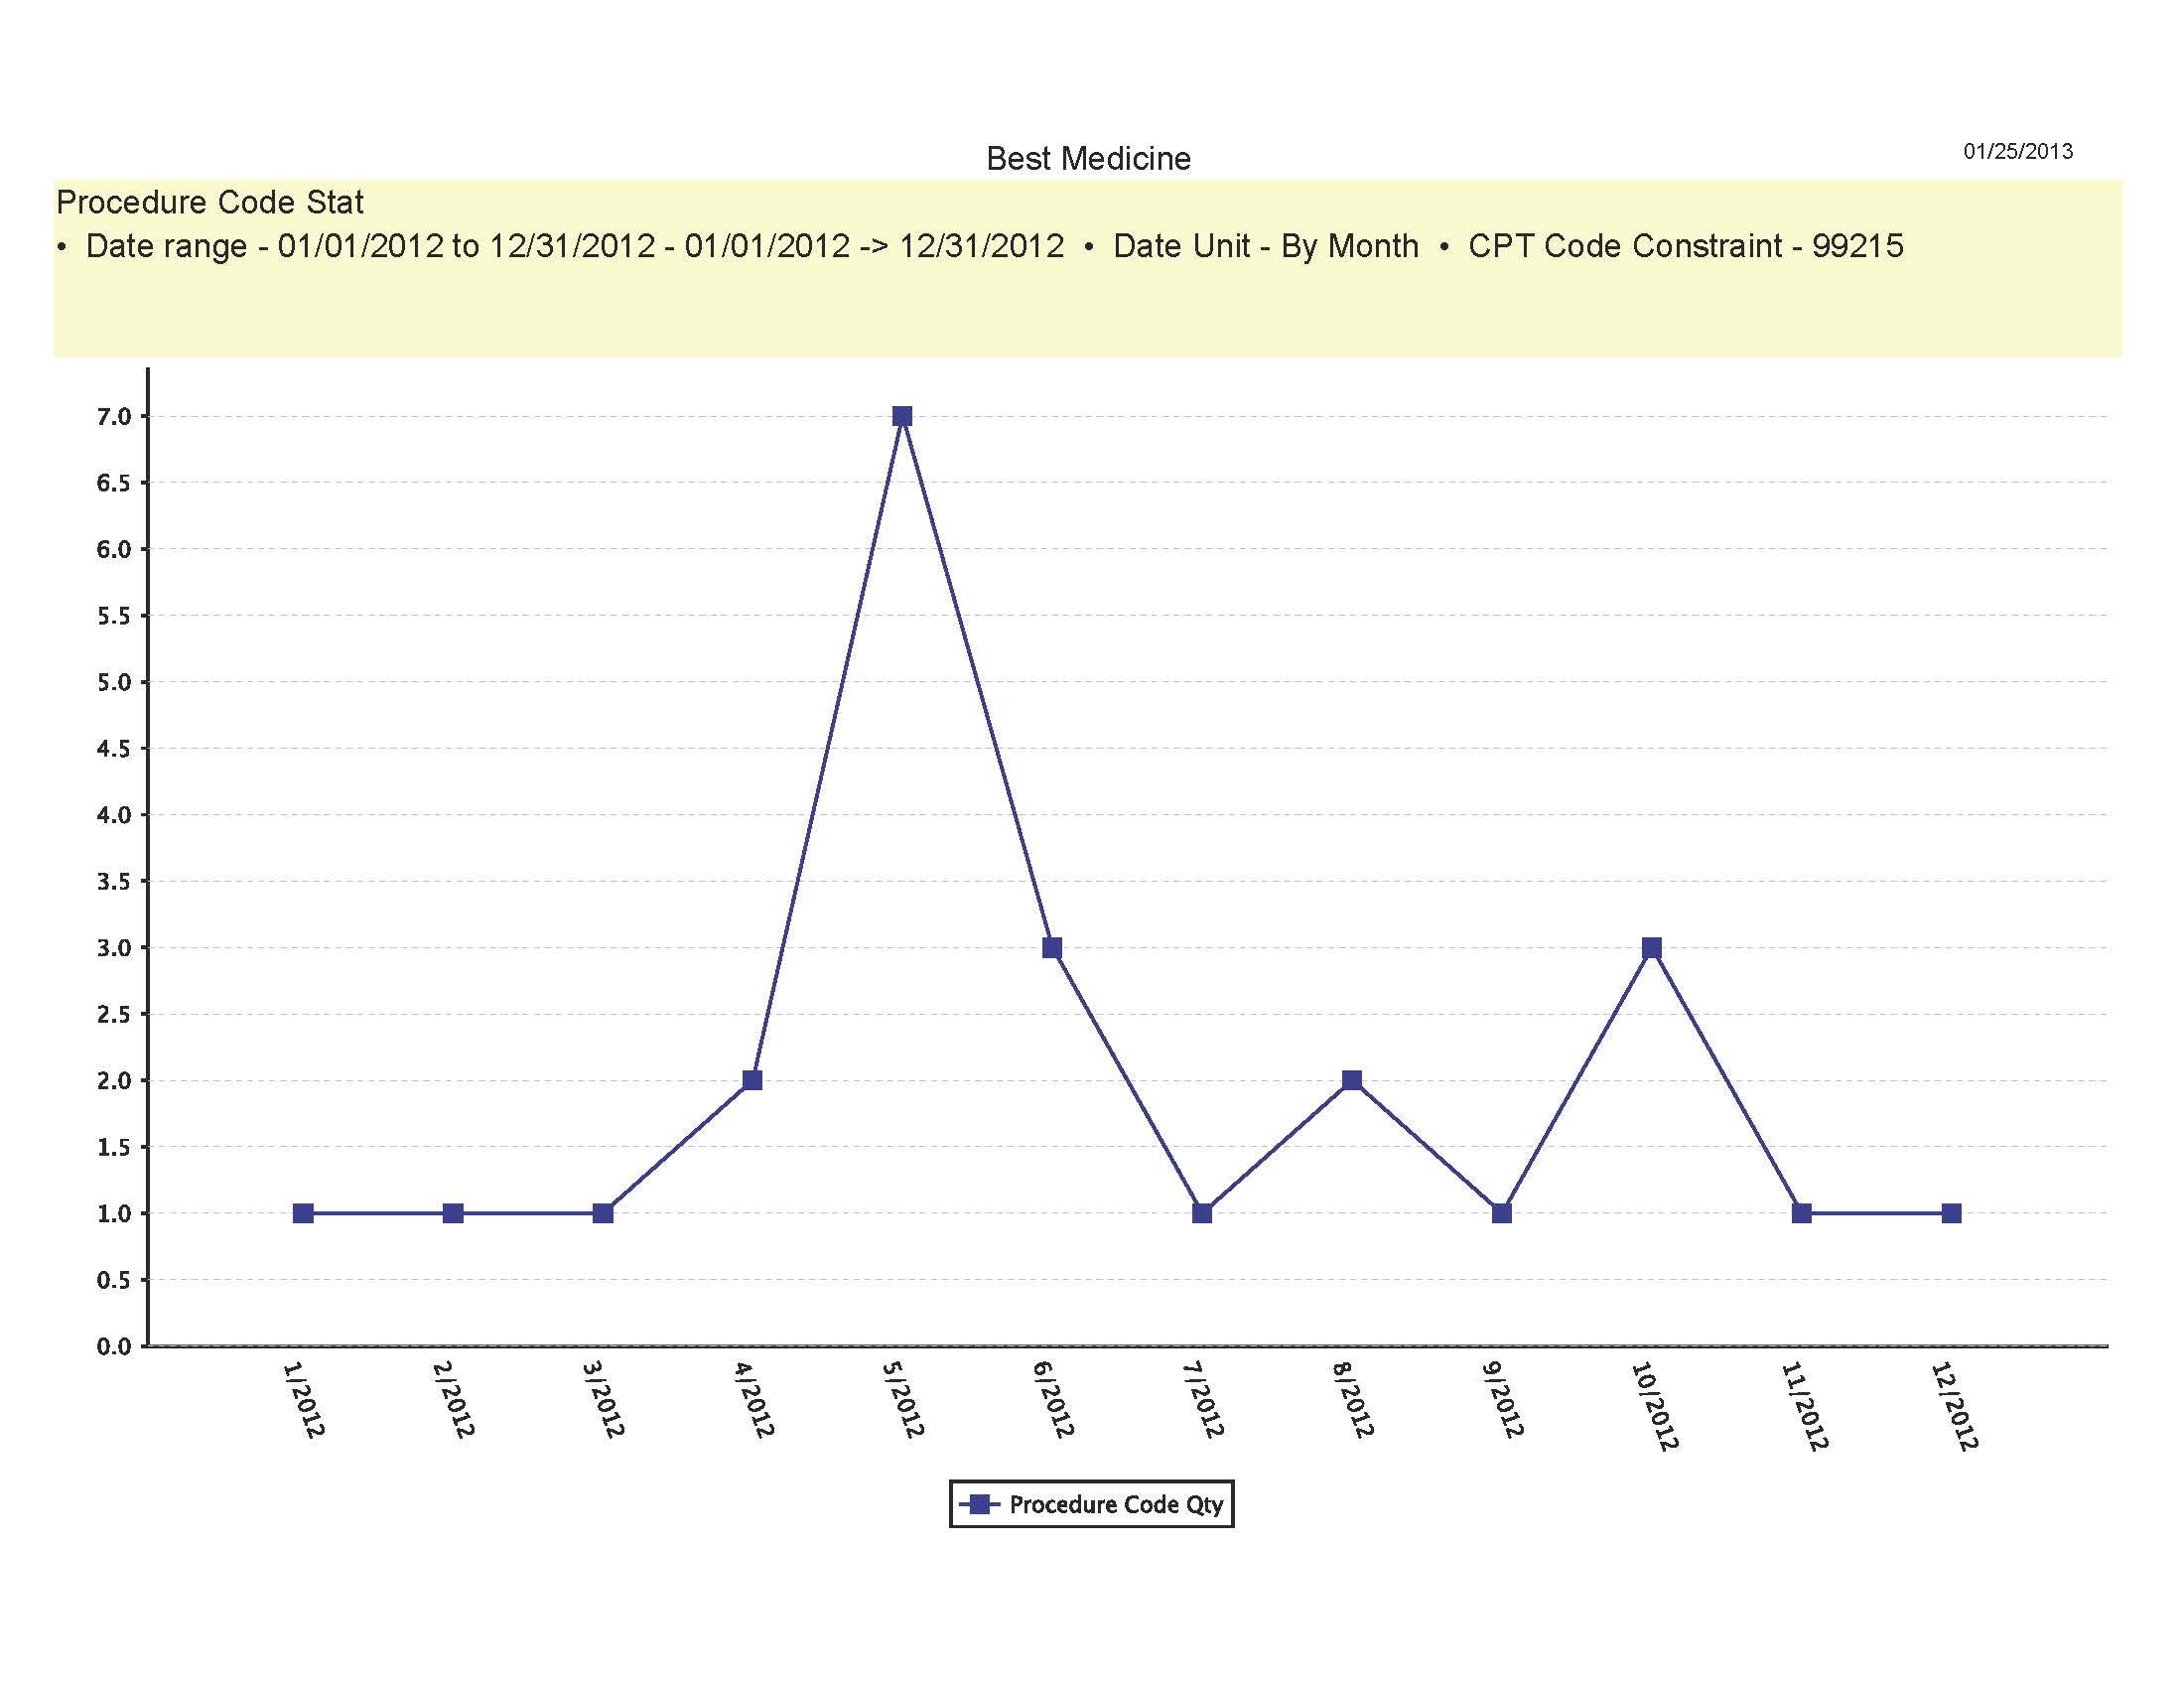Click the 4/2012 data point marker
Screen dimensions: 2184x1688
click(x=752, y=1080)
